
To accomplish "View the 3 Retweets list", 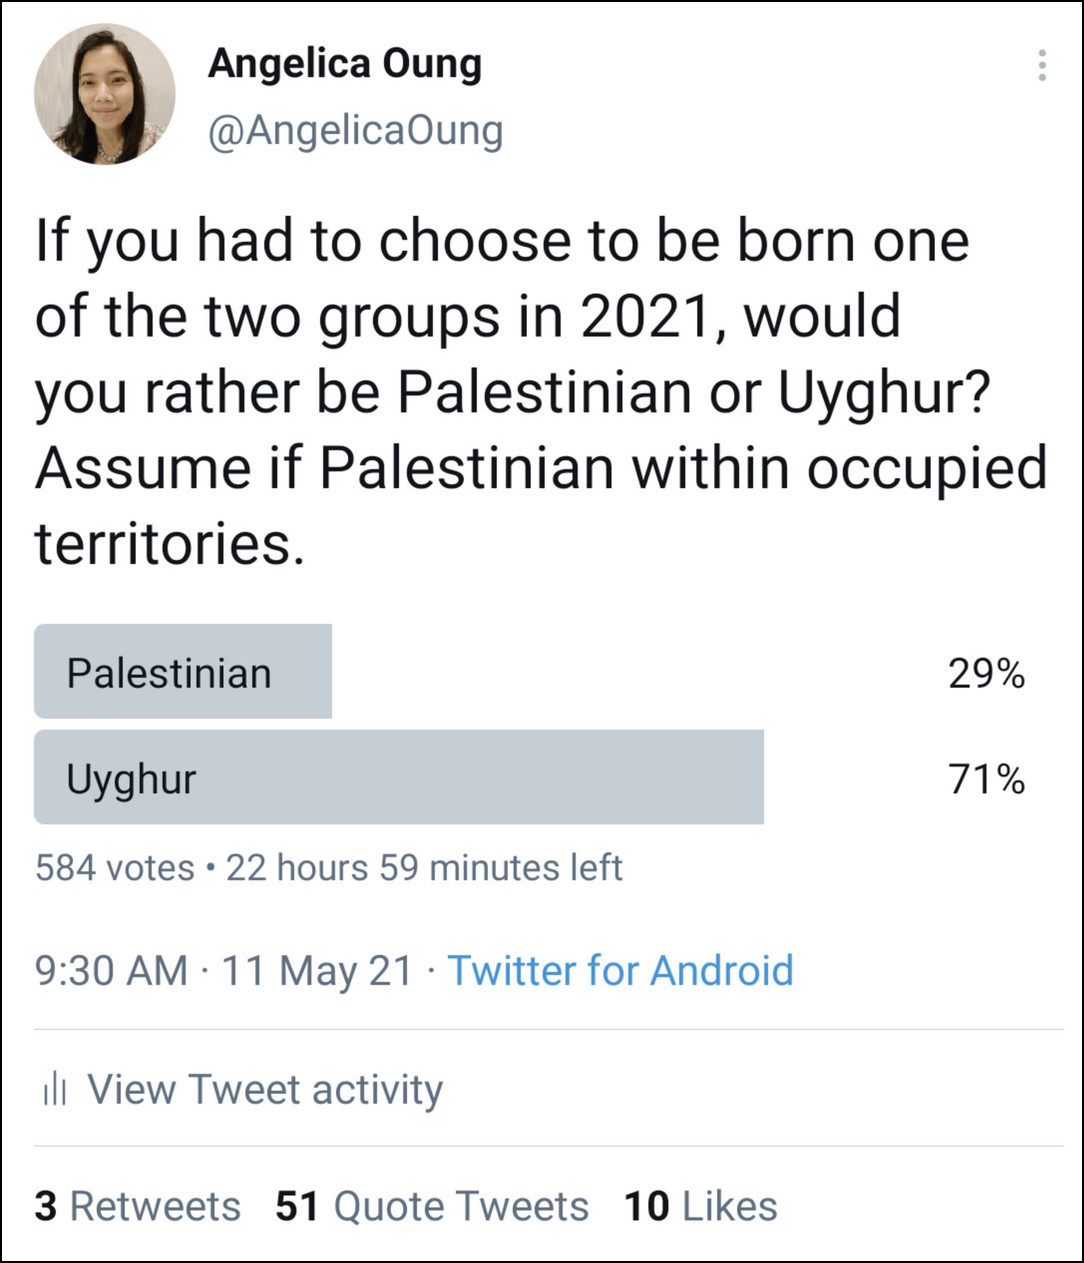I will [x=137, y=1206].
